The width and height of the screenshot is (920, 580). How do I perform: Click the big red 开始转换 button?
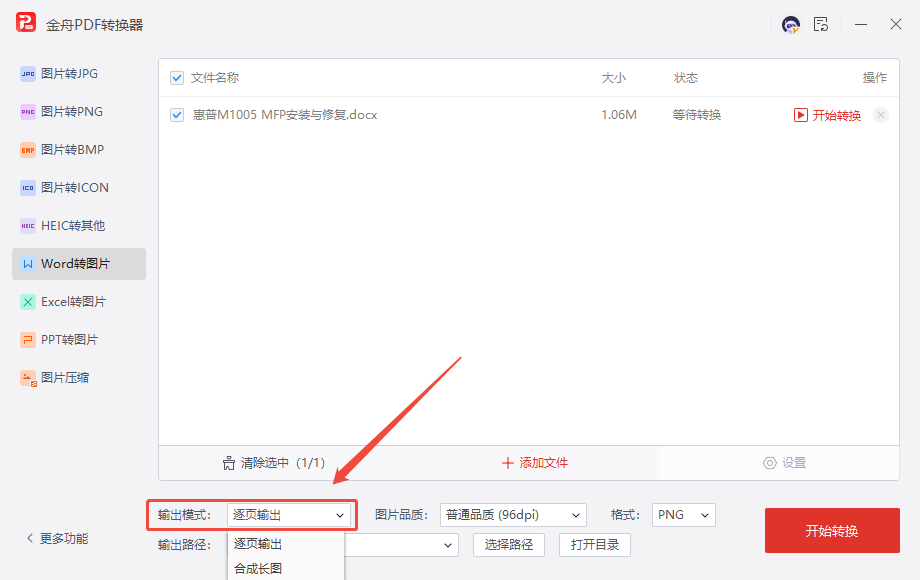[832, 531]
